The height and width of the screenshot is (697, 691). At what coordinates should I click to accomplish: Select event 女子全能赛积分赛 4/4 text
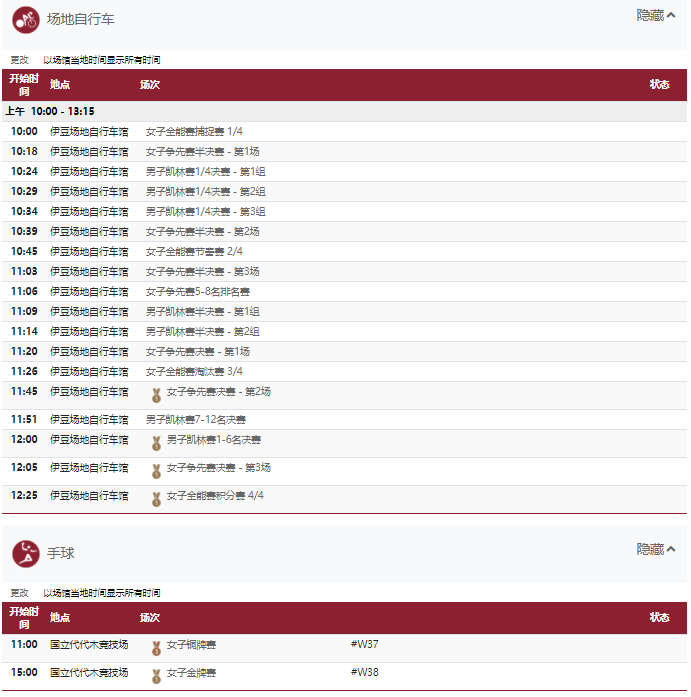coord(215,496)
